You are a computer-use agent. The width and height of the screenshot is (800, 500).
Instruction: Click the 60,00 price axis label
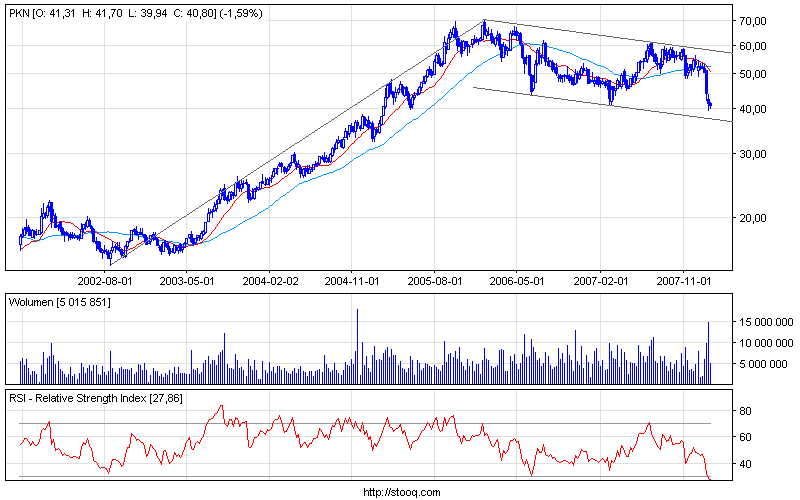[x=753, y=46]
